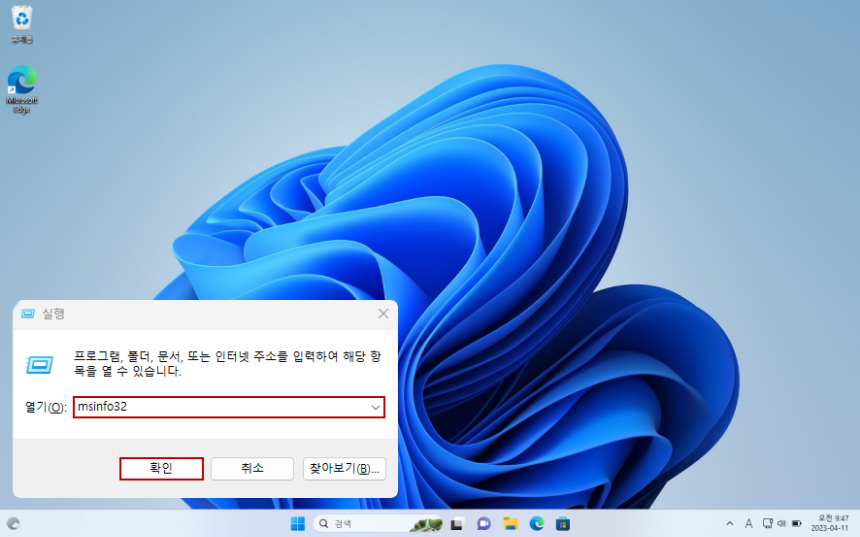Screen dimensions: 860x537
Task: Click the 취소 button in Run dialog
Action: (252, 468)
